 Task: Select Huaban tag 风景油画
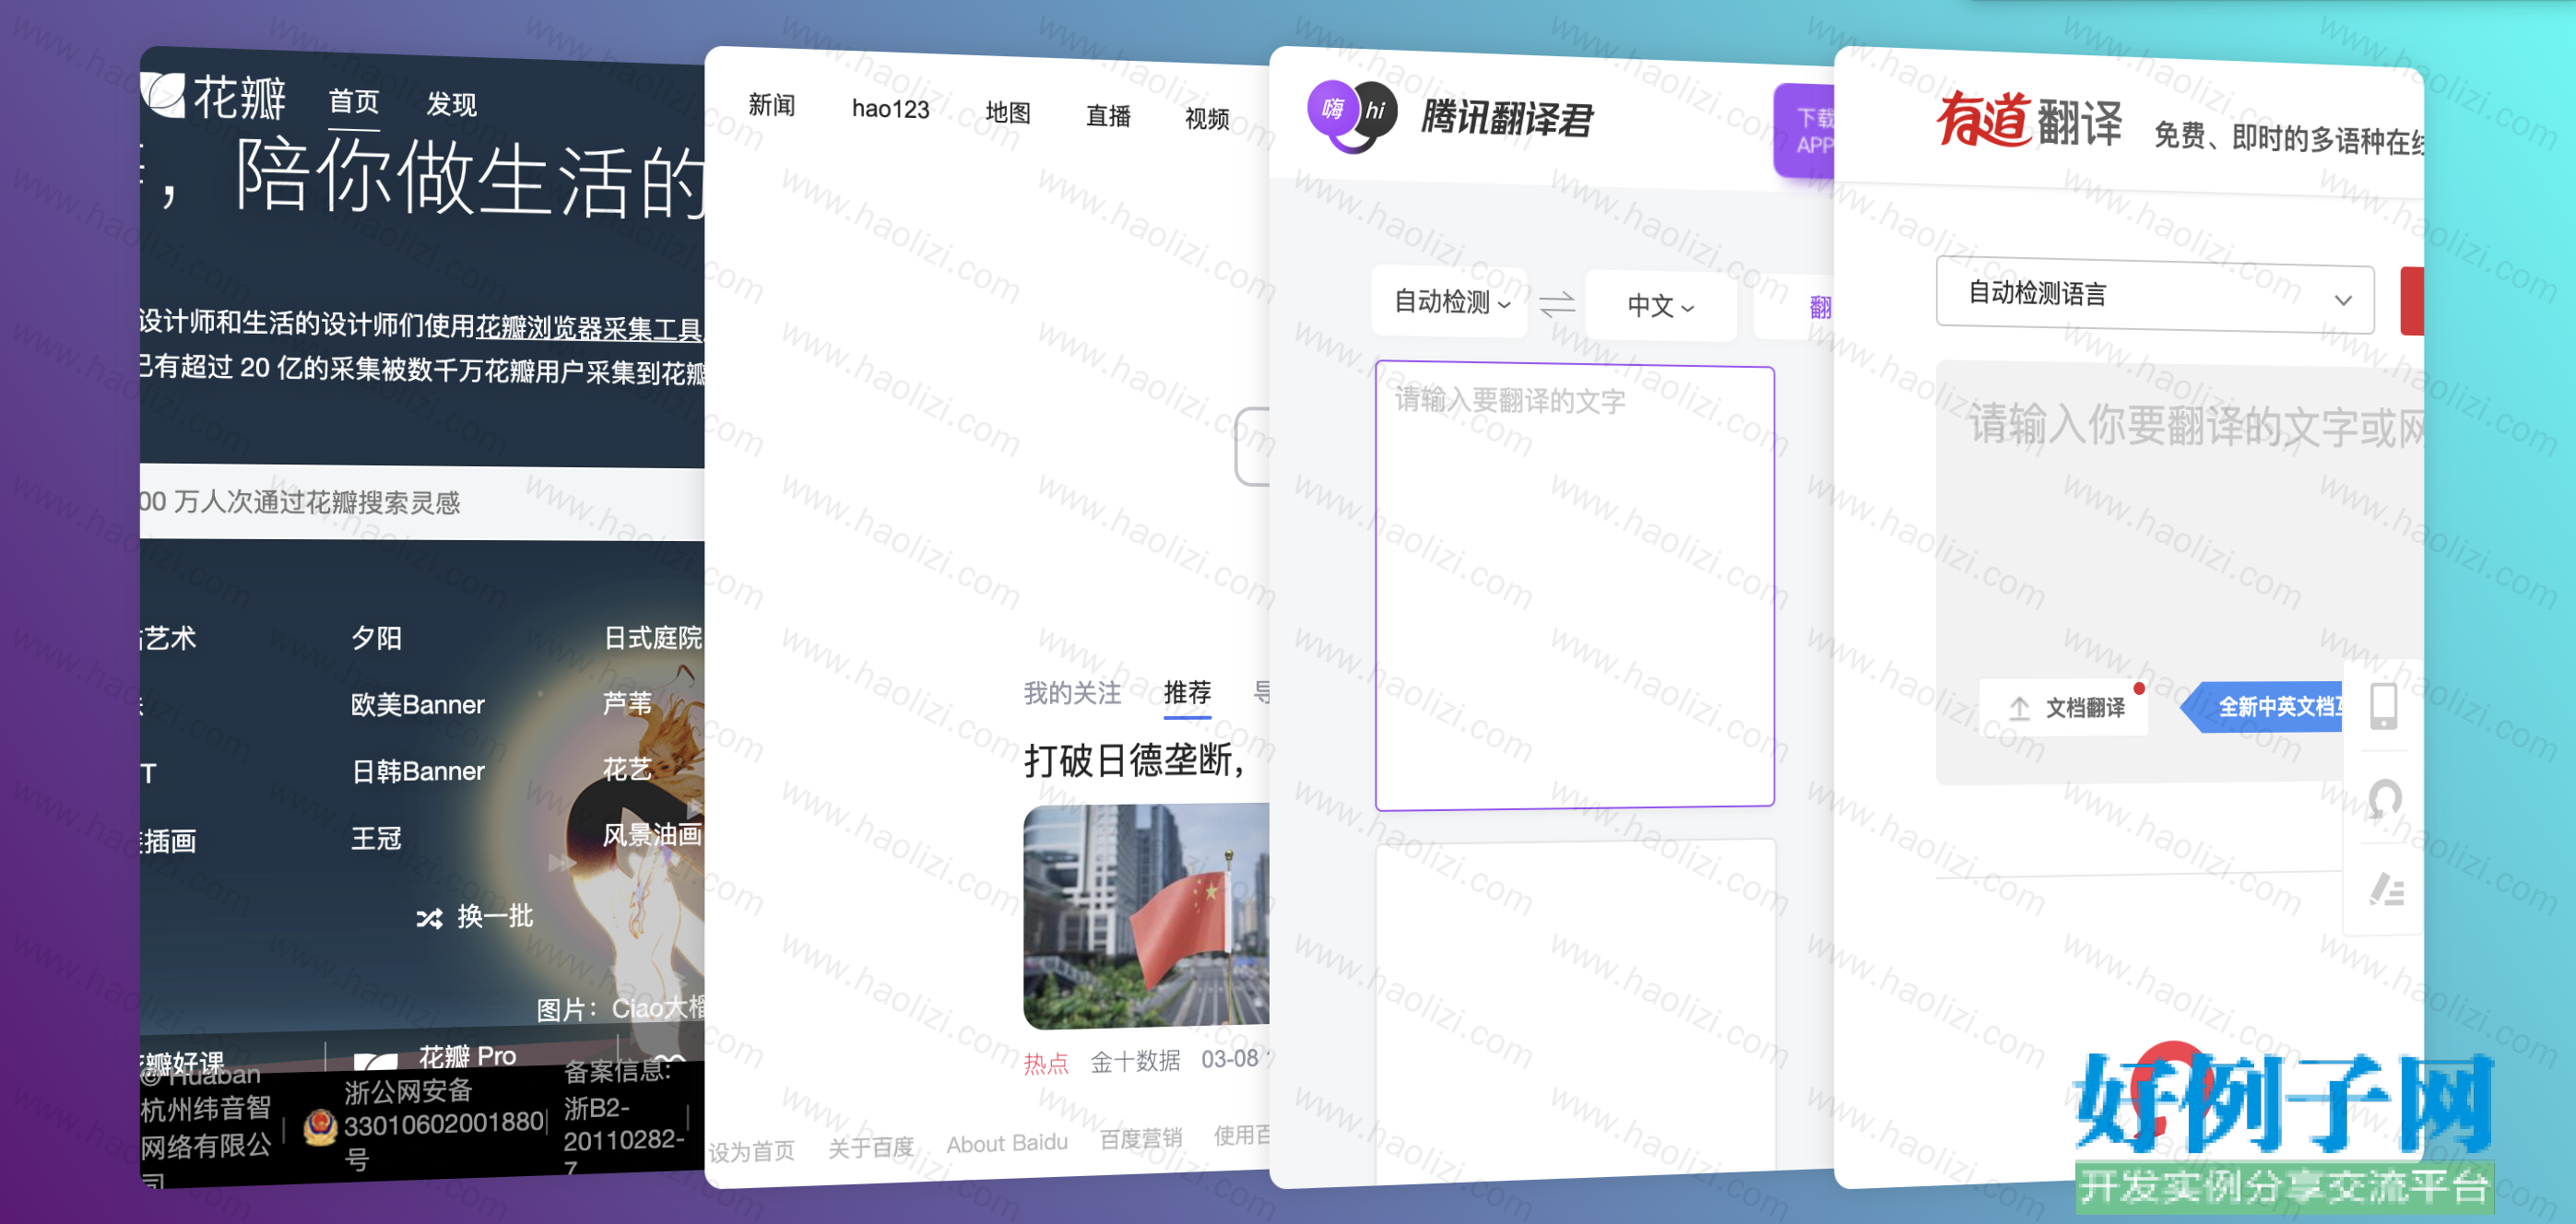point(653,835)
